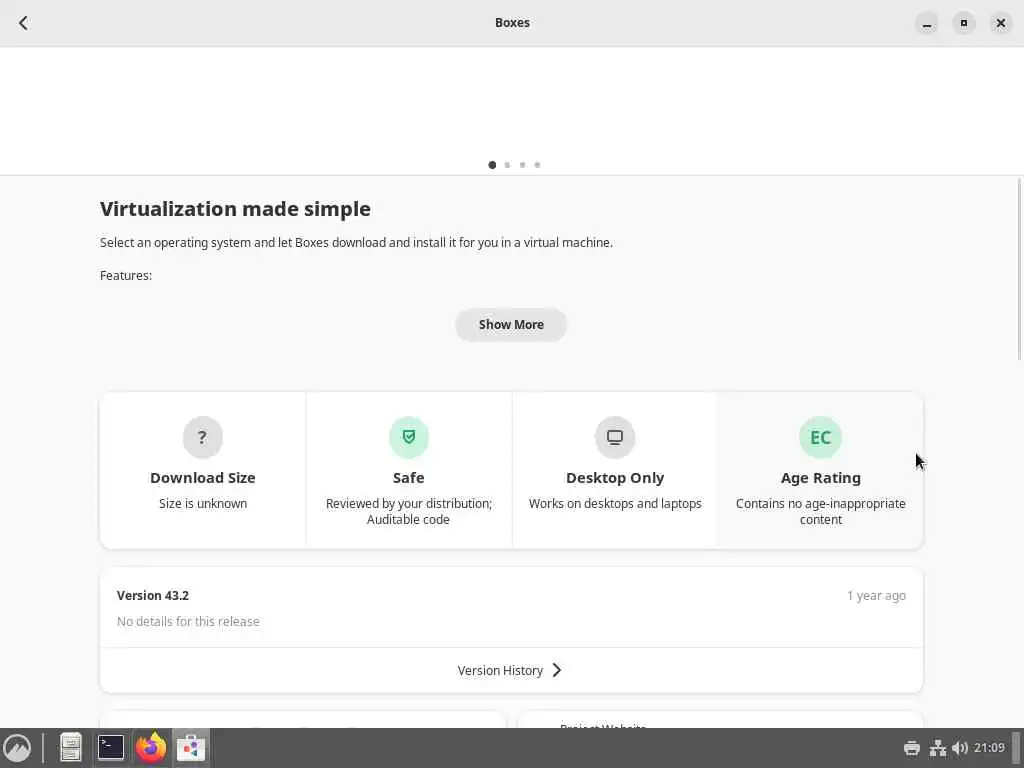Click the 'Boxes' window title
Image resolution: width=1024 pixels, height=768 pixels.
(x=512, y=23)
